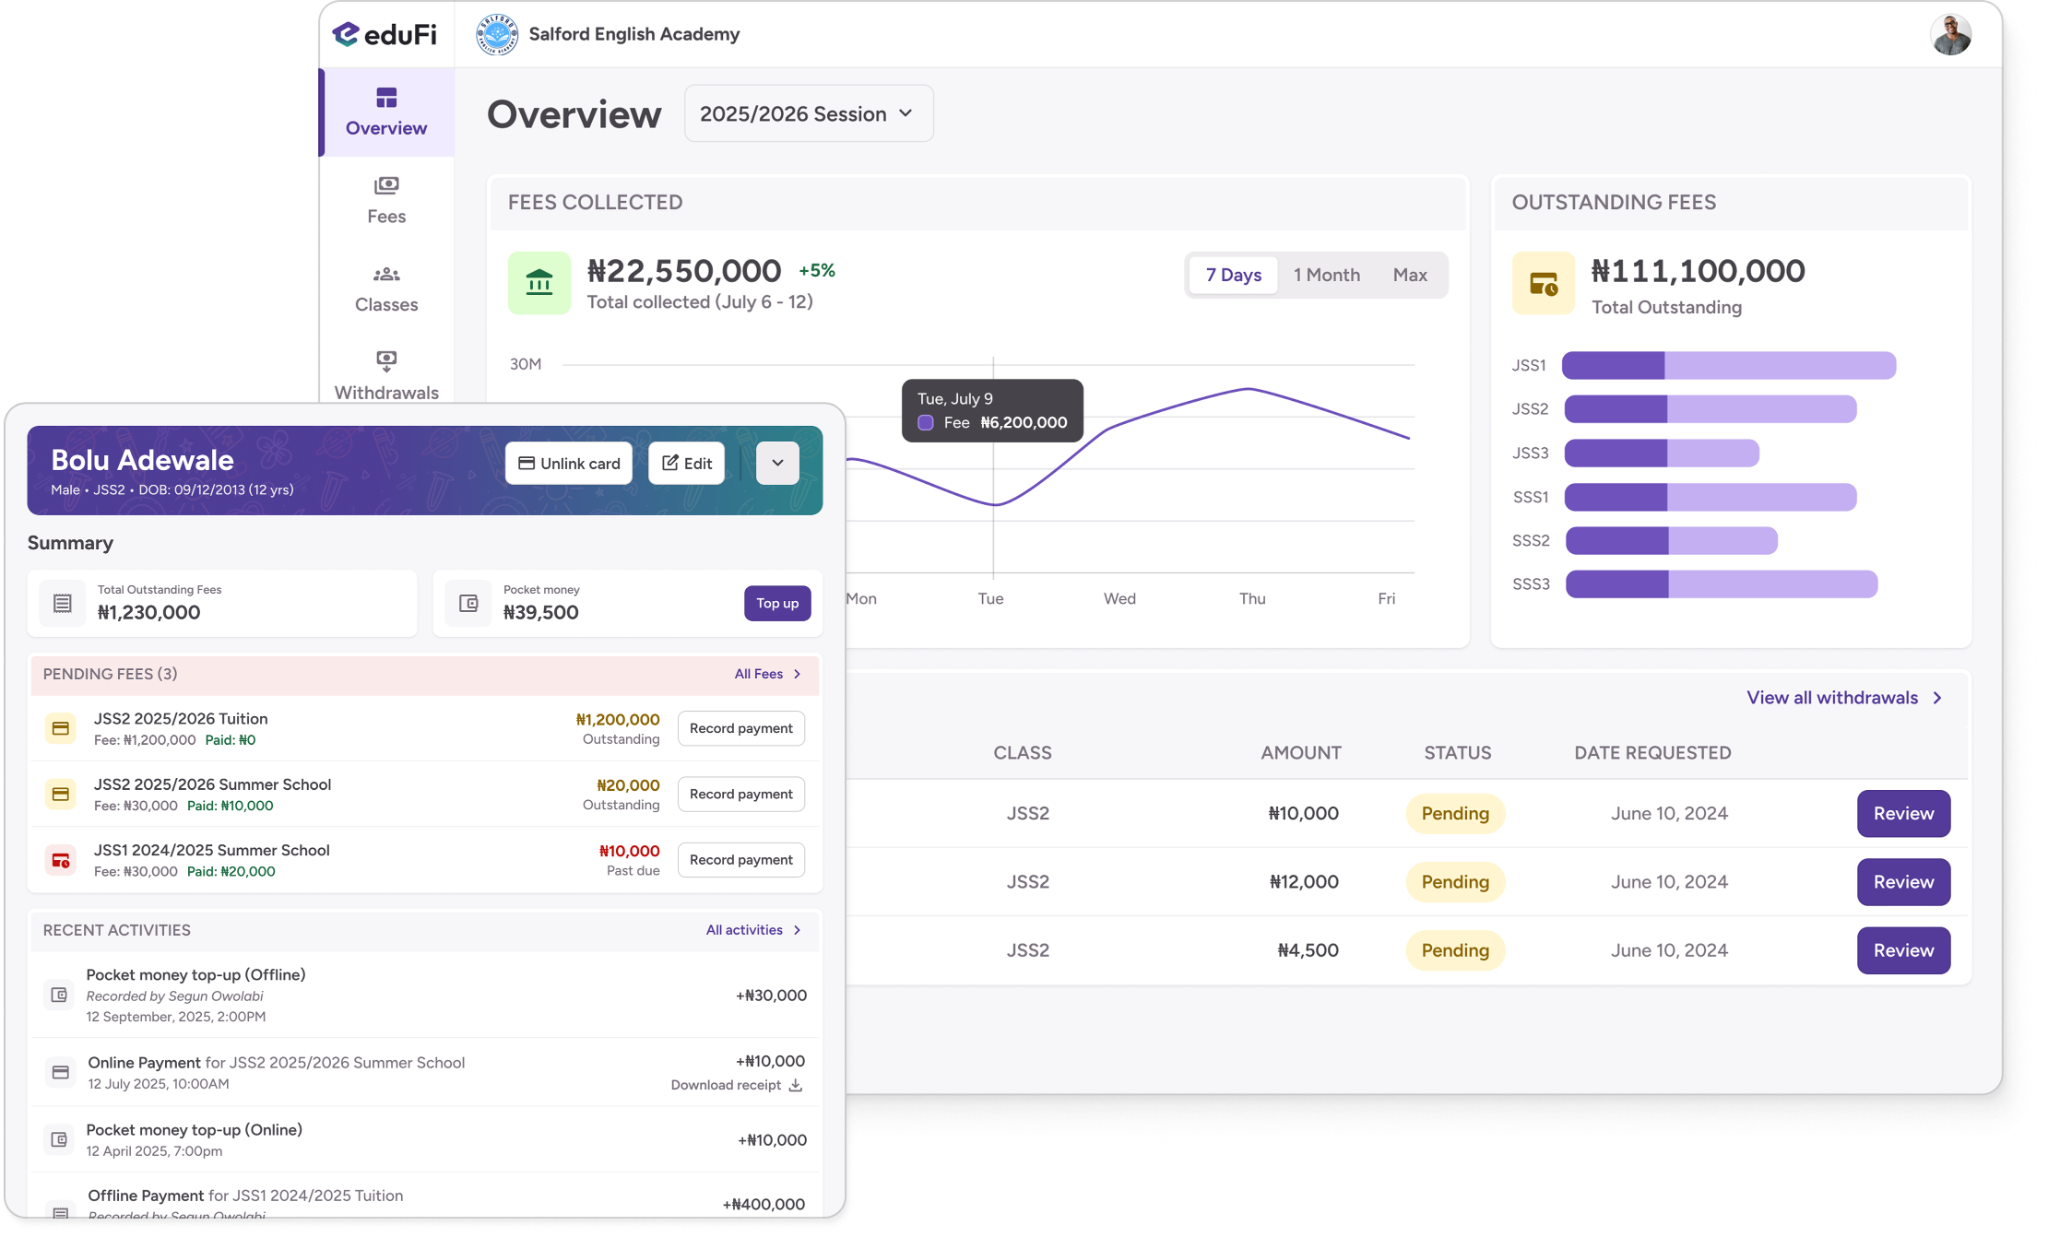
Task: Click the SSS3 outstanding fees bar
Action: tap(1721, 584)
